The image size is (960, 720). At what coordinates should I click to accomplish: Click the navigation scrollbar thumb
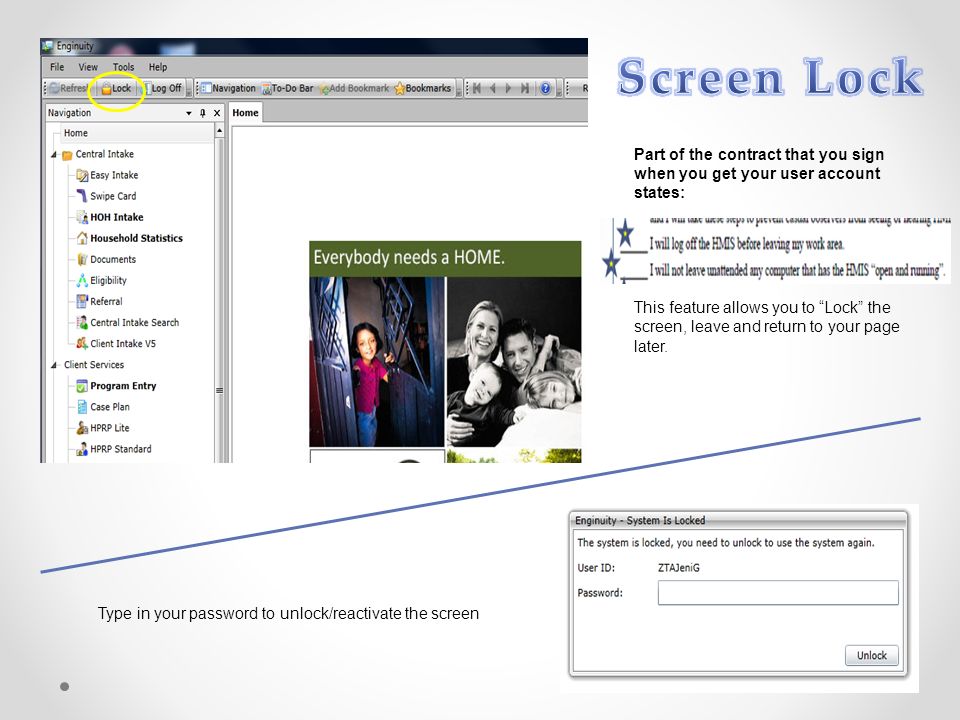pos(219,391)
